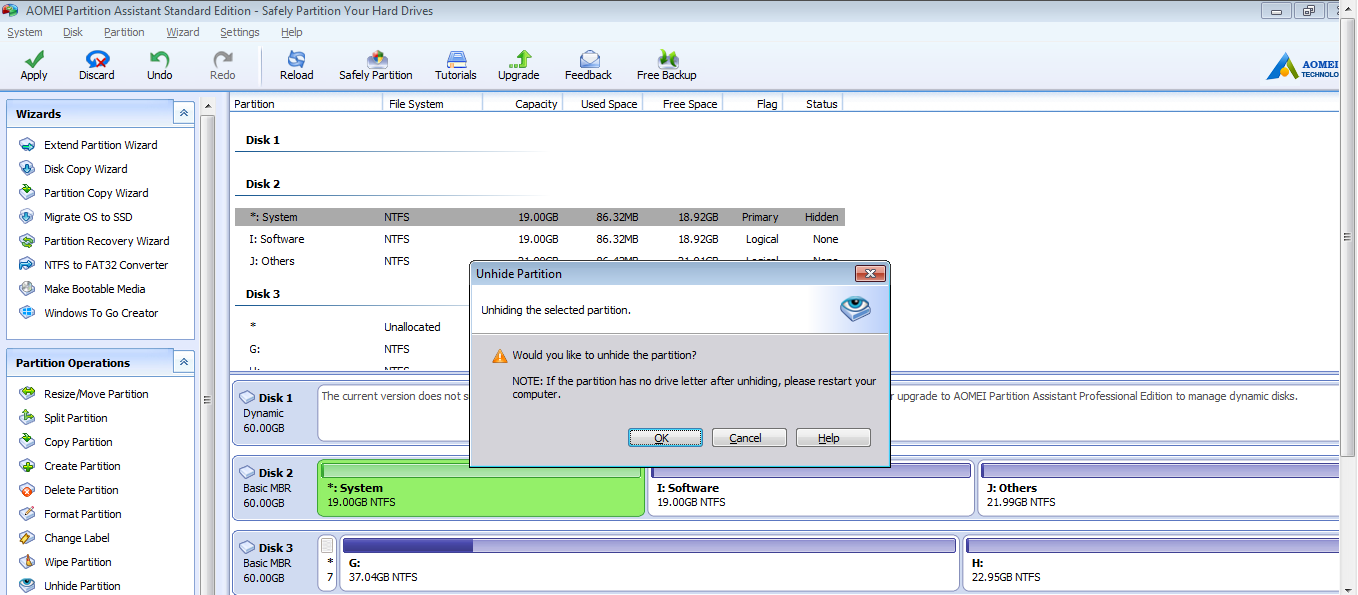Sort by the Free Space column header
Viewport: 1358px width, 595px height.
(x=682, y=104)
